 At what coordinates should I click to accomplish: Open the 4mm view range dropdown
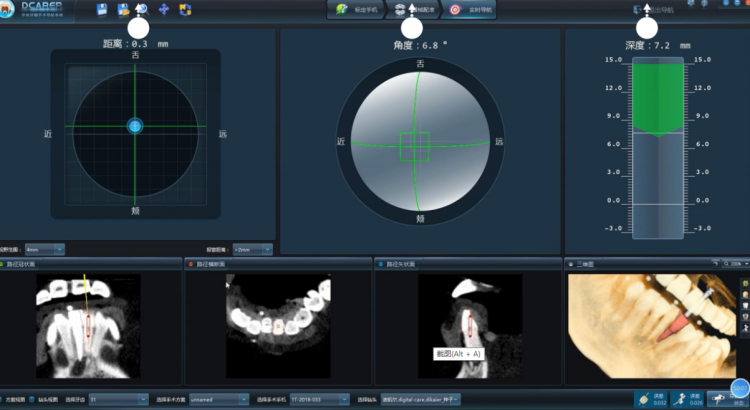(45, 249)
